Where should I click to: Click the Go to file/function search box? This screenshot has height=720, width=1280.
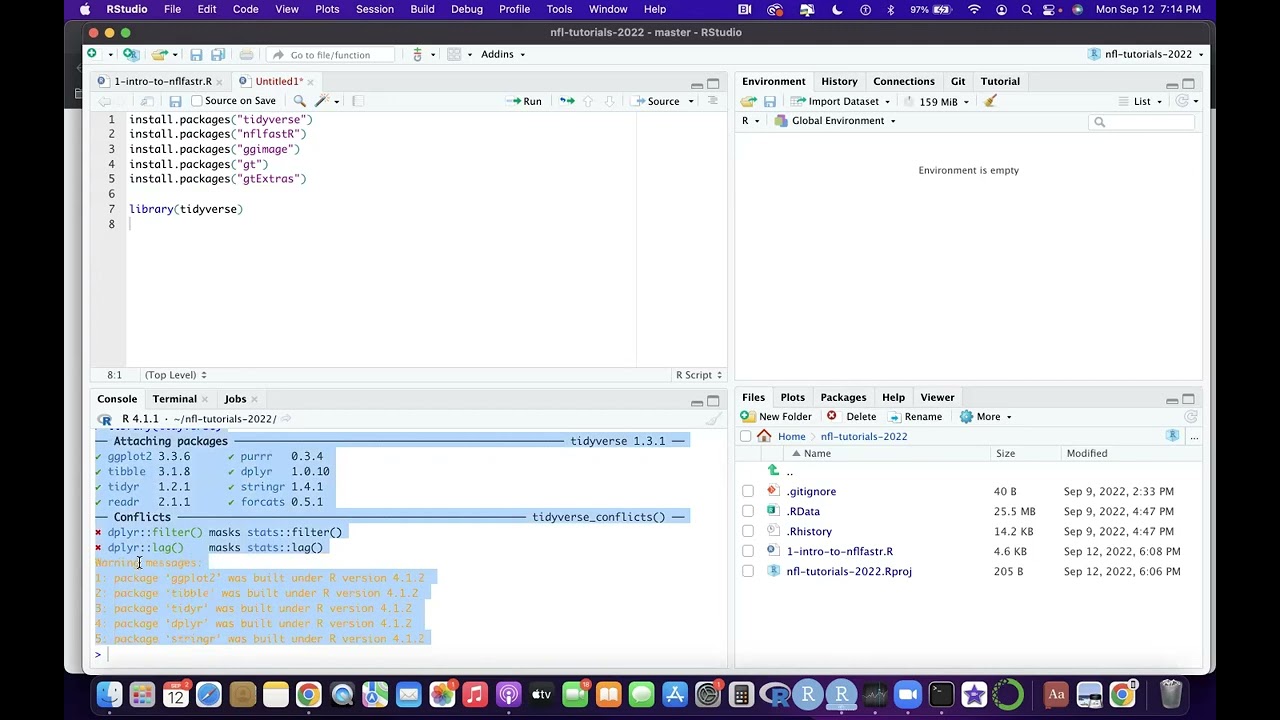pos(330,55)
